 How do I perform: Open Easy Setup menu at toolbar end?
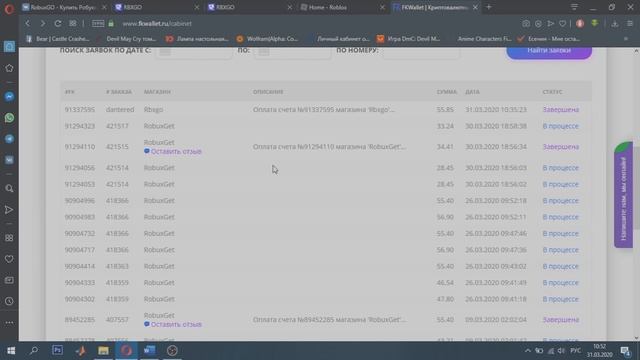click(630, 24)
